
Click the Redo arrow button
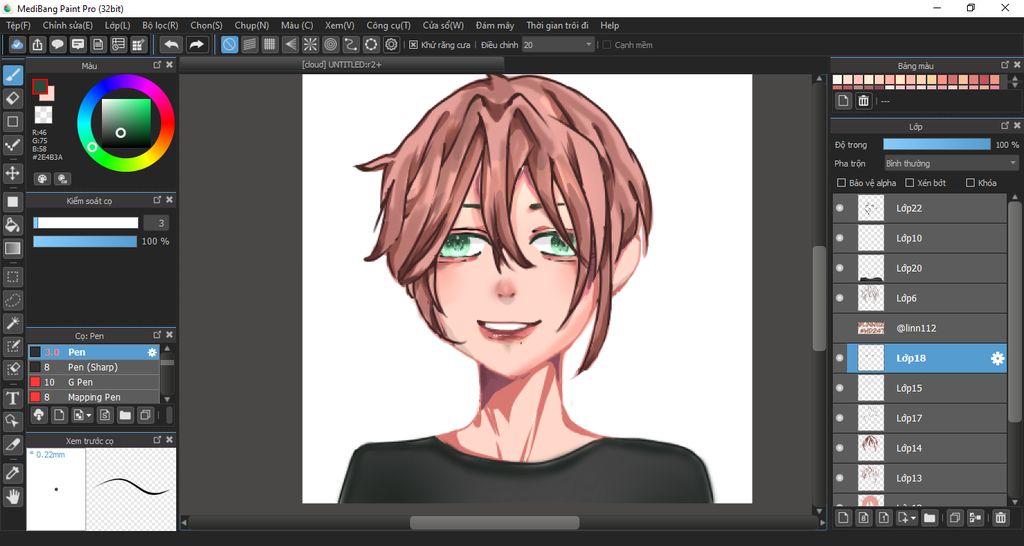click(x=196, y=44)
